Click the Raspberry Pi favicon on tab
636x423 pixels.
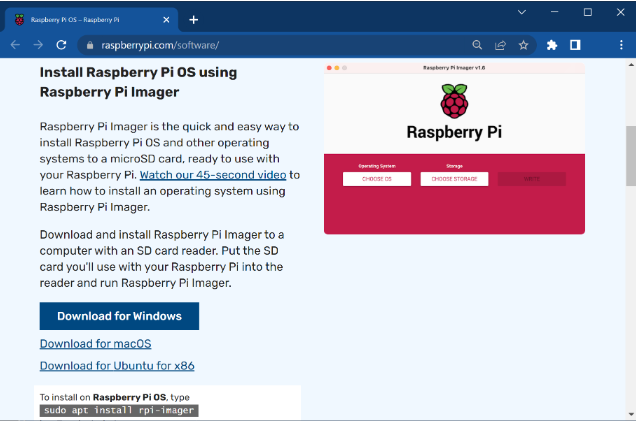(x=19, y=19)
